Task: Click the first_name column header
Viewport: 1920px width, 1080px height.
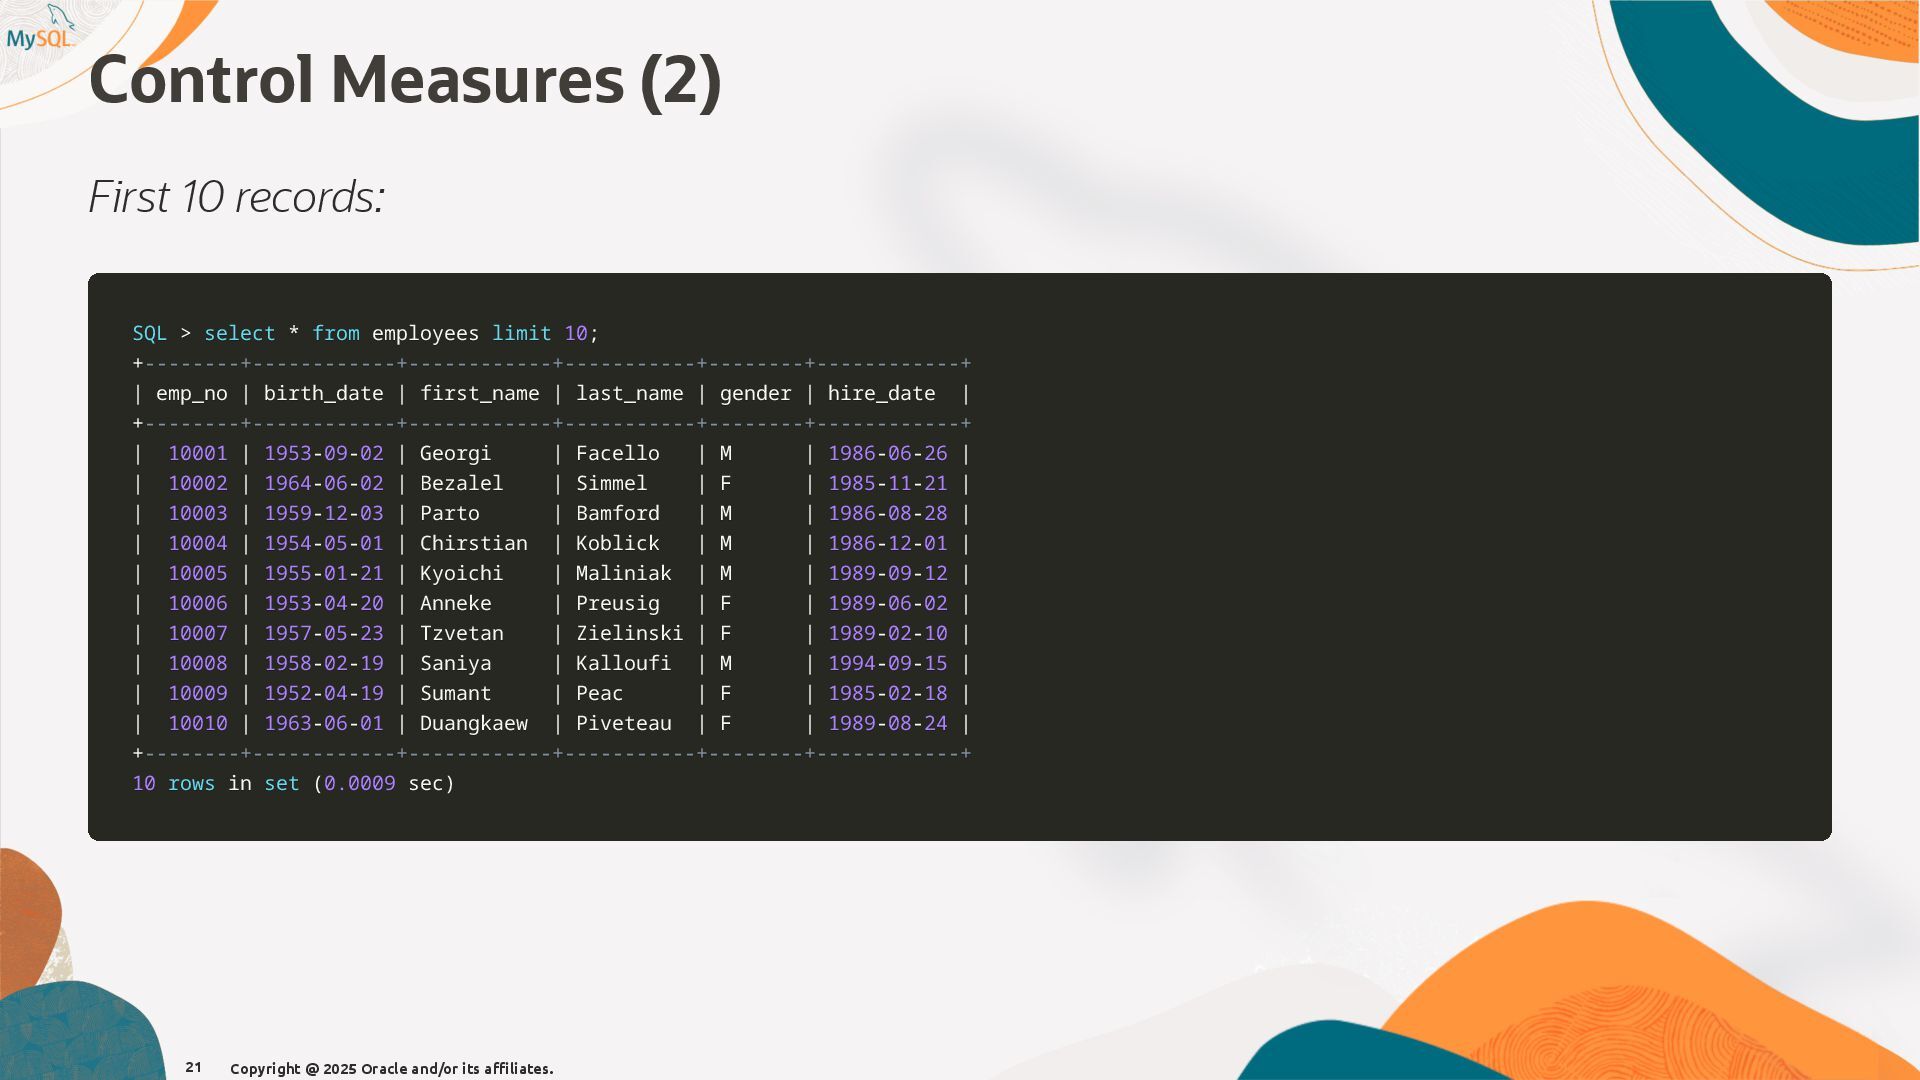Action: [479, 393]
